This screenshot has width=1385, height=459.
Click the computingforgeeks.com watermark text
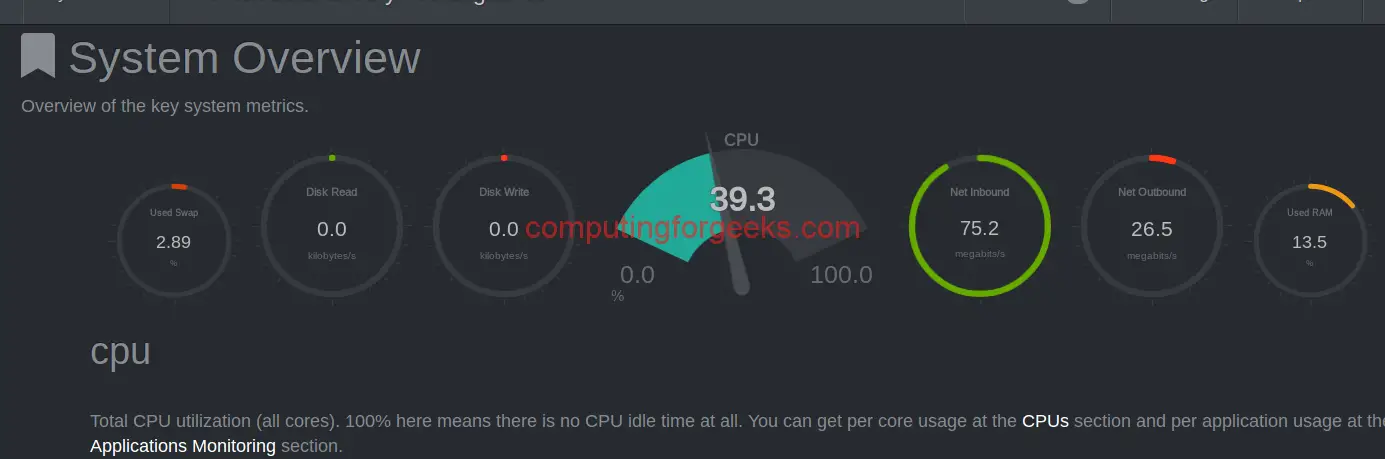coord(692,228)
